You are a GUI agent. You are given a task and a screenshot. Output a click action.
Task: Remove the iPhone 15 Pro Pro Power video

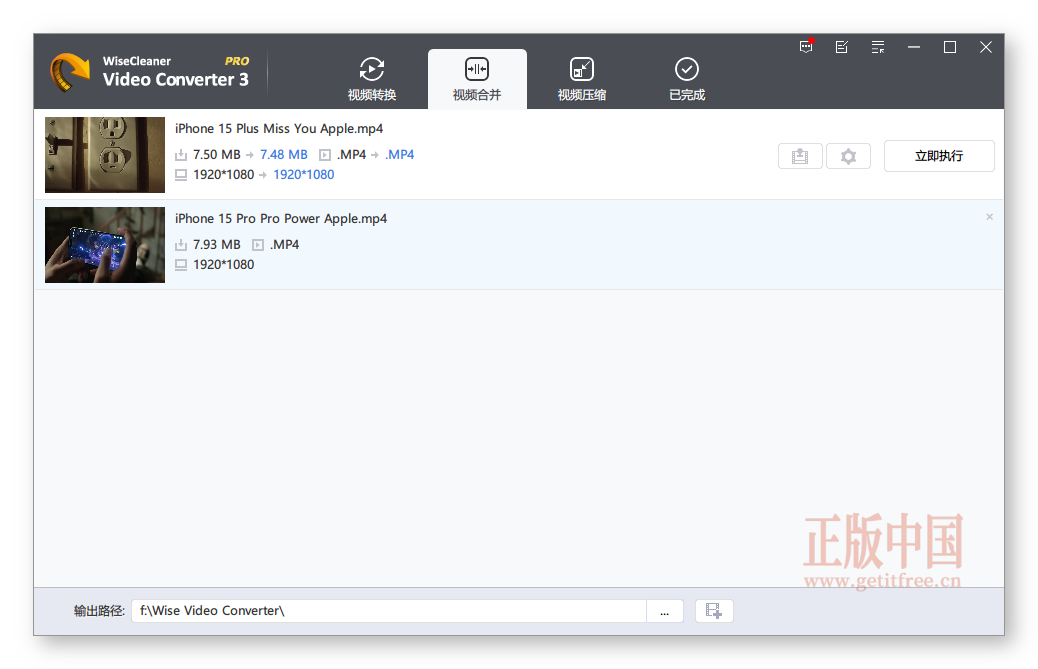[x=990, y=217]
